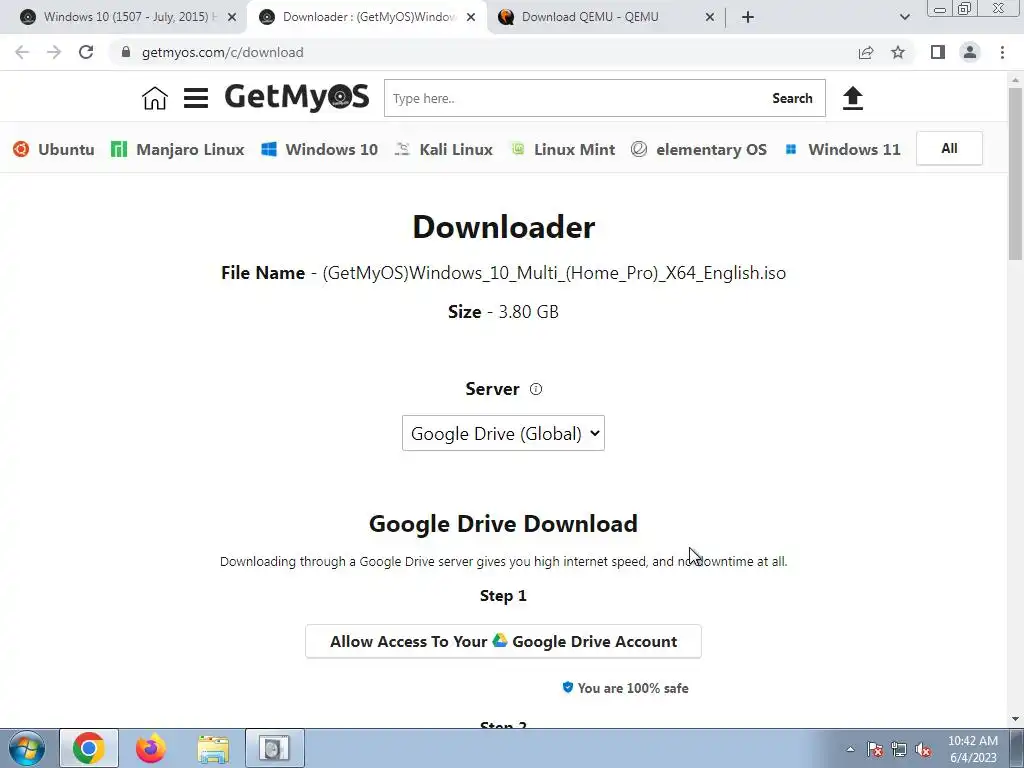Image resolution: width=1024 pixels, height=768 pixels.
Task: Click the Server info icon
Action: pos(536,389)
